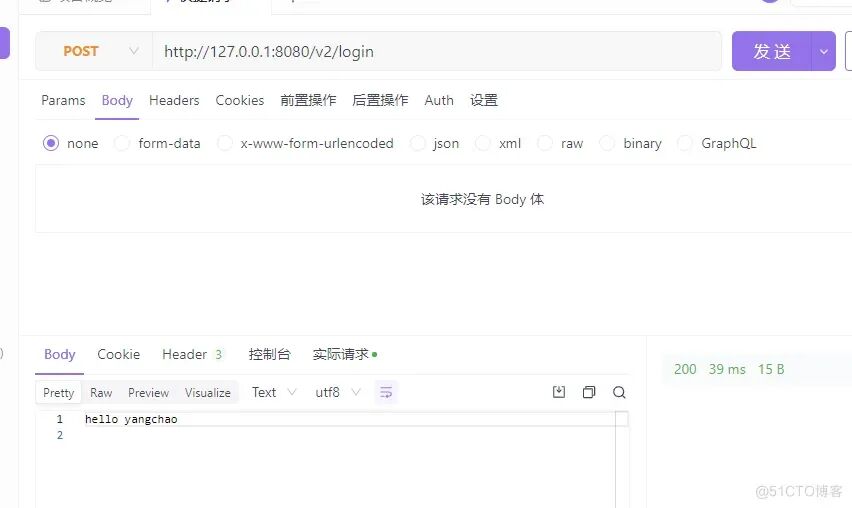Toggle the word wrap icon
Screen dimensions: 852x508
pyautogui.click(x=386, y=392)
